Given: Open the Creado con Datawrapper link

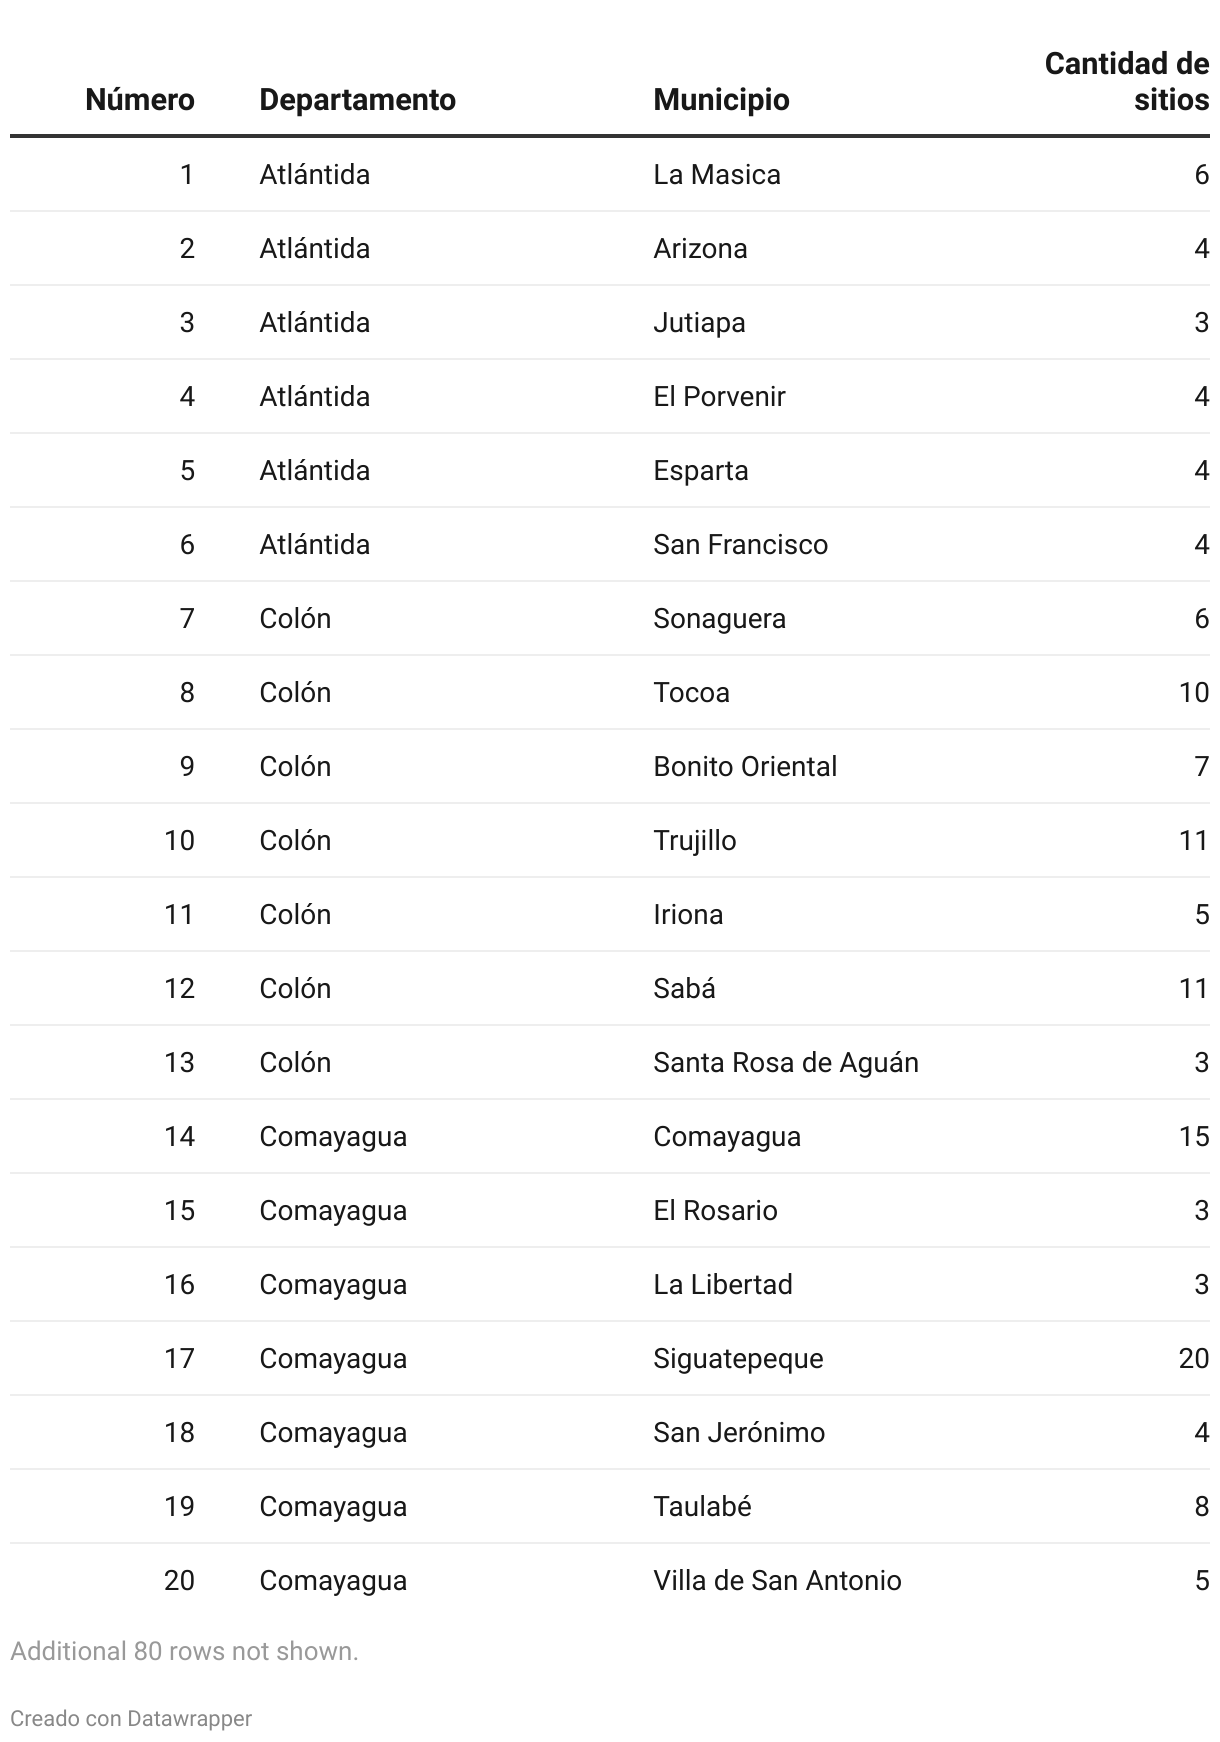Looking at the screenshot, I should [x=131, y=1718].
